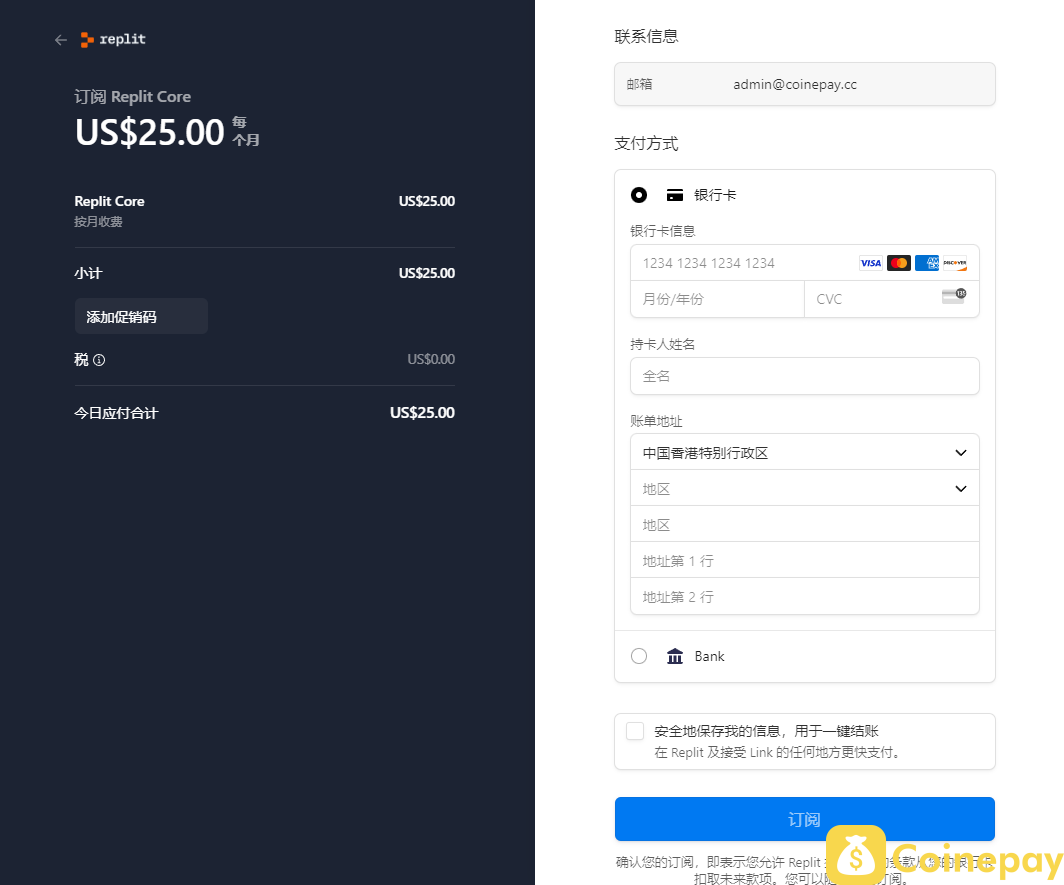Viewport: 1064px width, 885px height.
Task: Click the 地区 text input field
Action: tap(805, 525)
